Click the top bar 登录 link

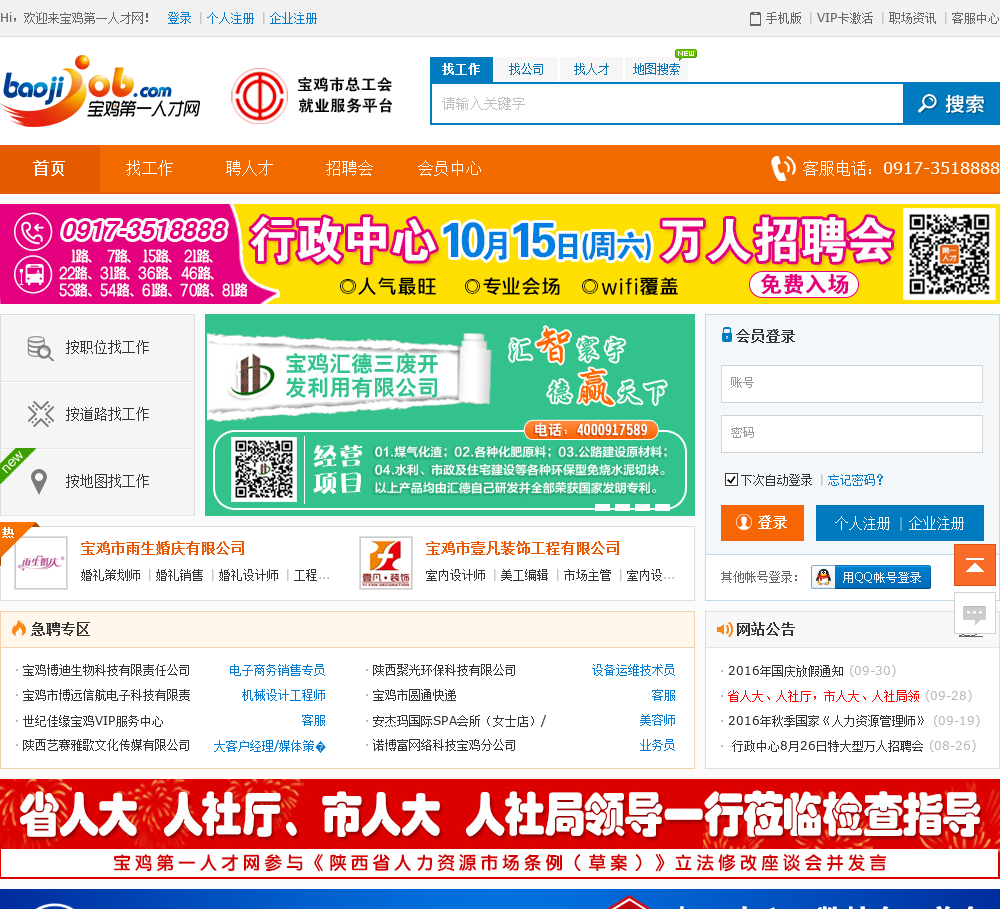(x=179, y=18)
